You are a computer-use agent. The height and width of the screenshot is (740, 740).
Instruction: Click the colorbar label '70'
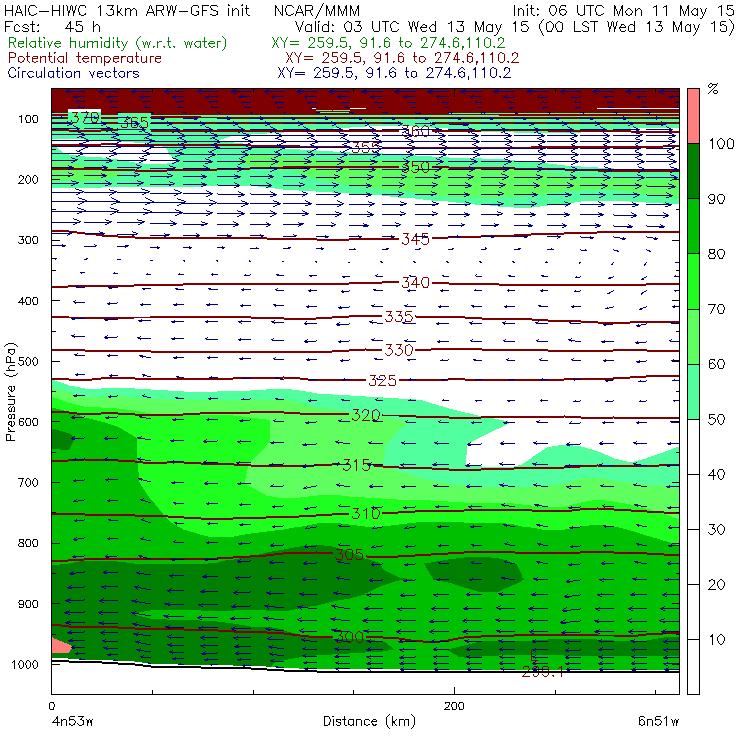[x=716, y=309]
